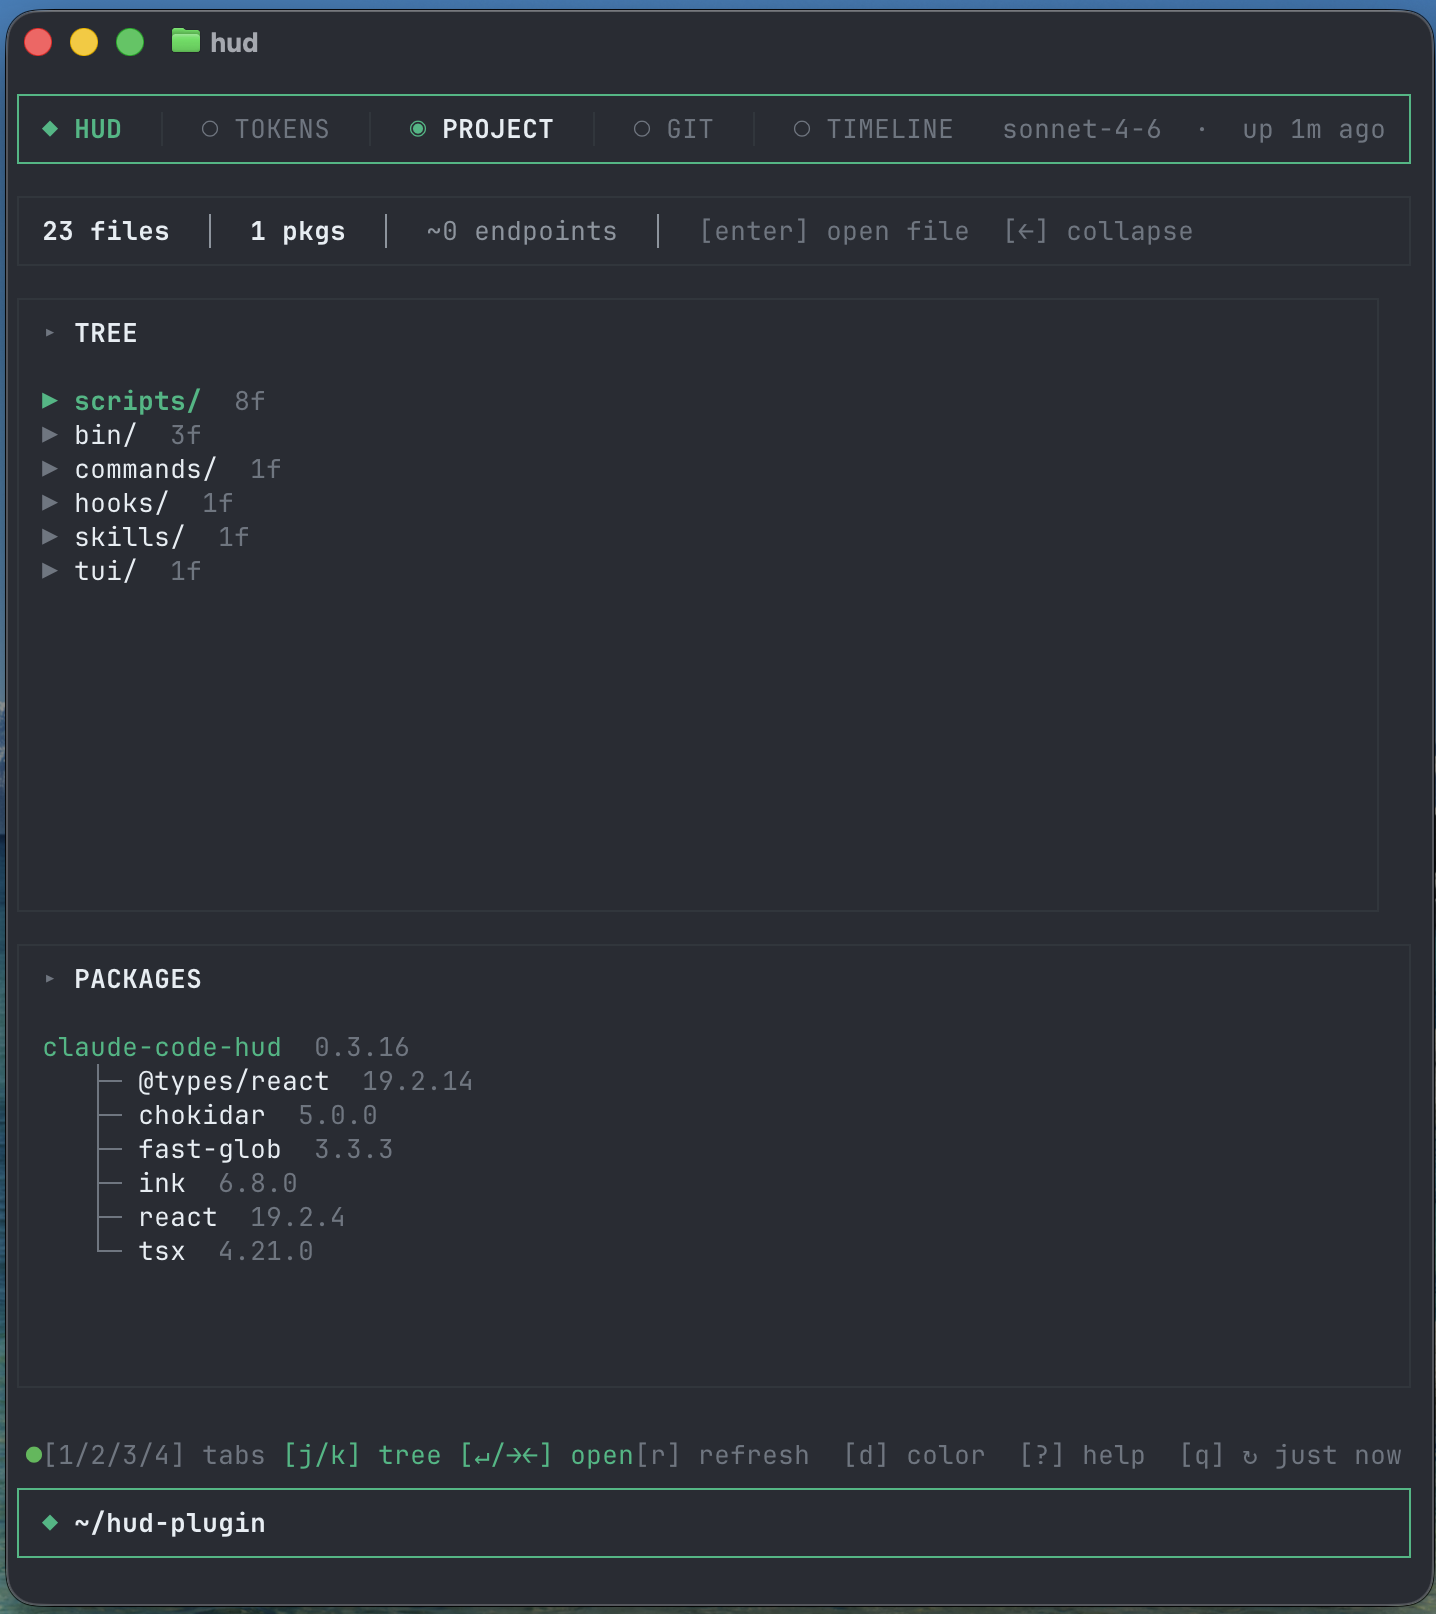The image size is (1436, 1614).
Task: Open the TOKENS tab label
Action: pos(282,129)
